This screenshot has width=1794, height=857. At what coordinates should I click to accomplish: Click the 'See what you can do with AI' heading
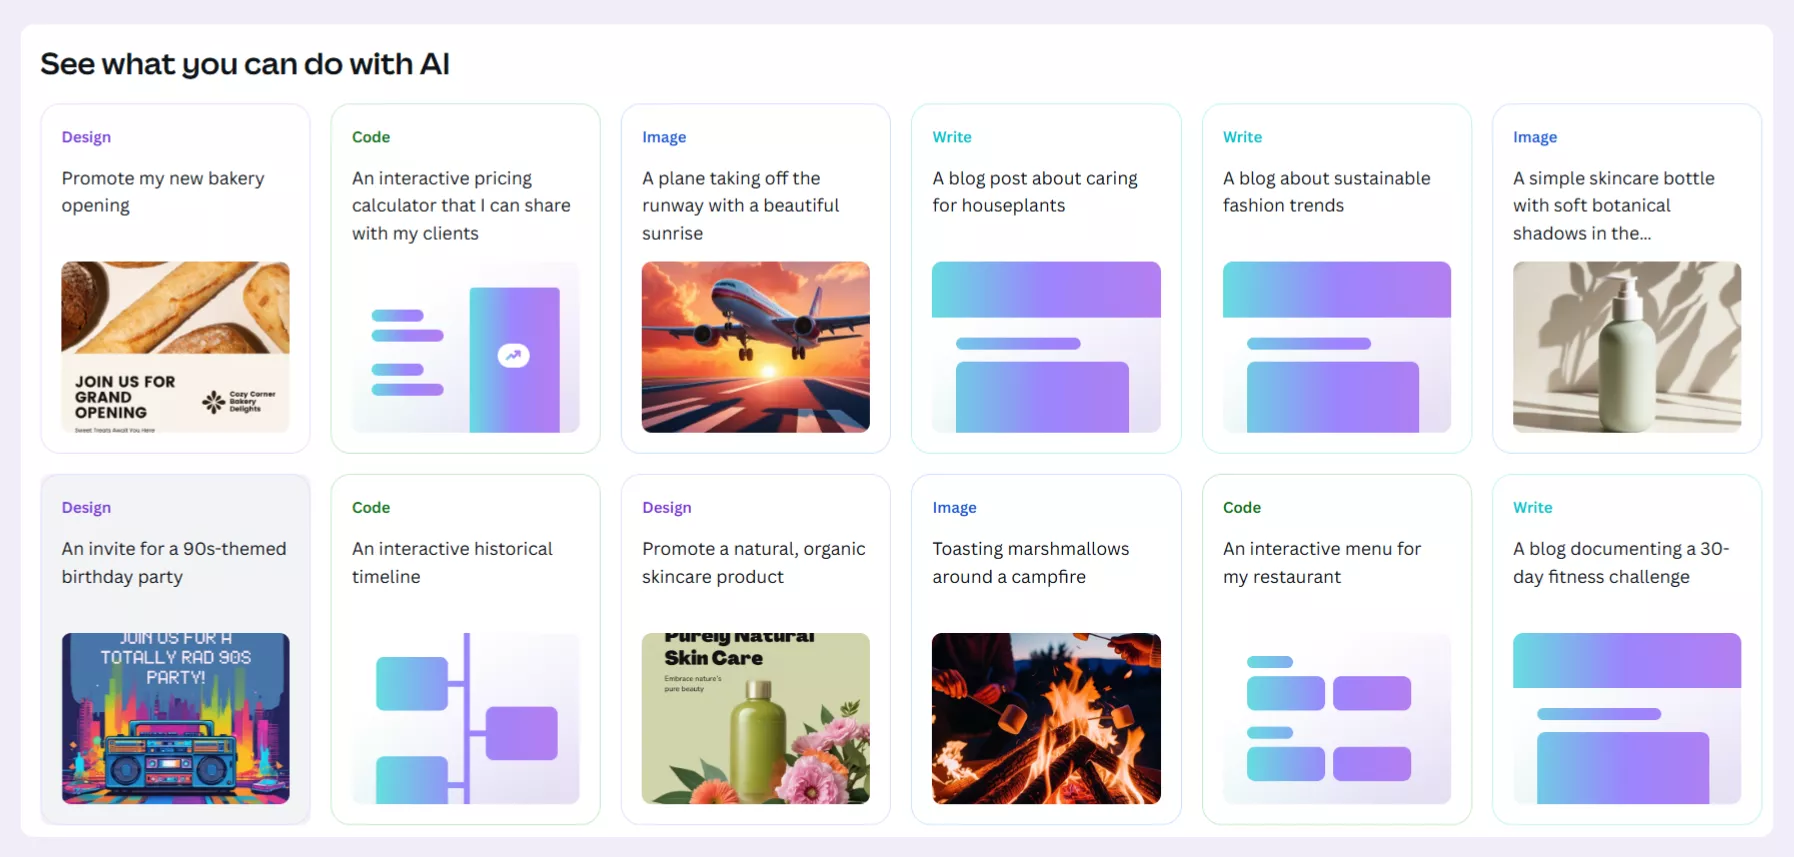245,64
